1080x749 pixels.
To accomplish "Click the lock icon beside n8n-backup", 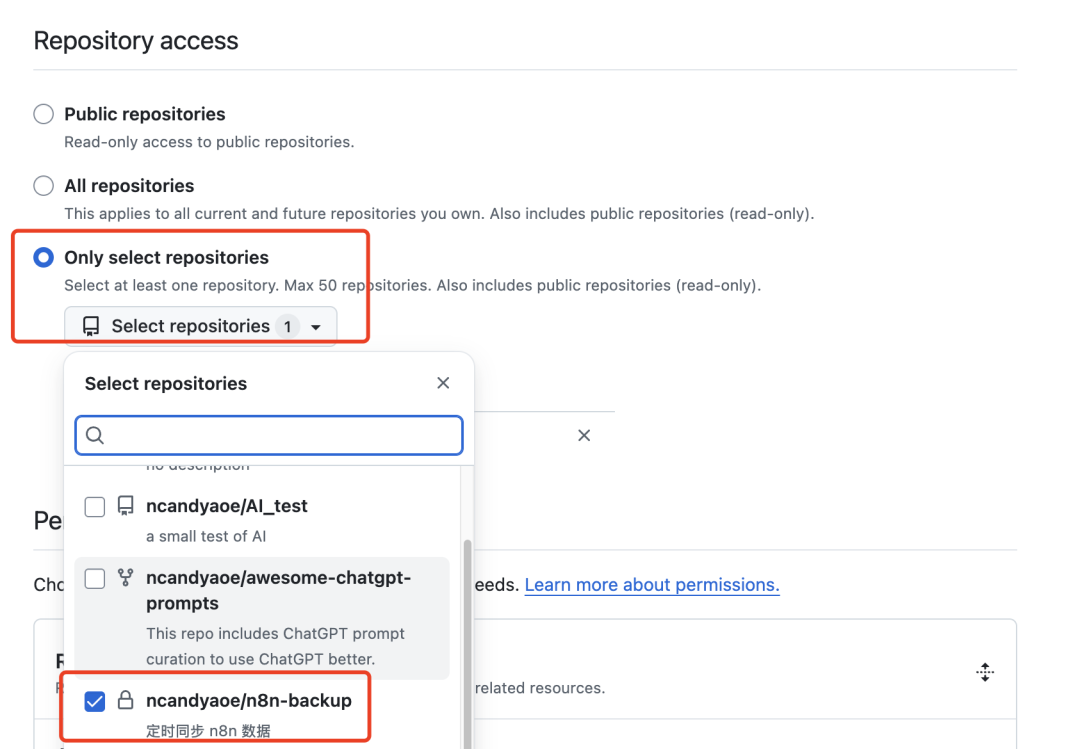I will click(x=125, y=700).
